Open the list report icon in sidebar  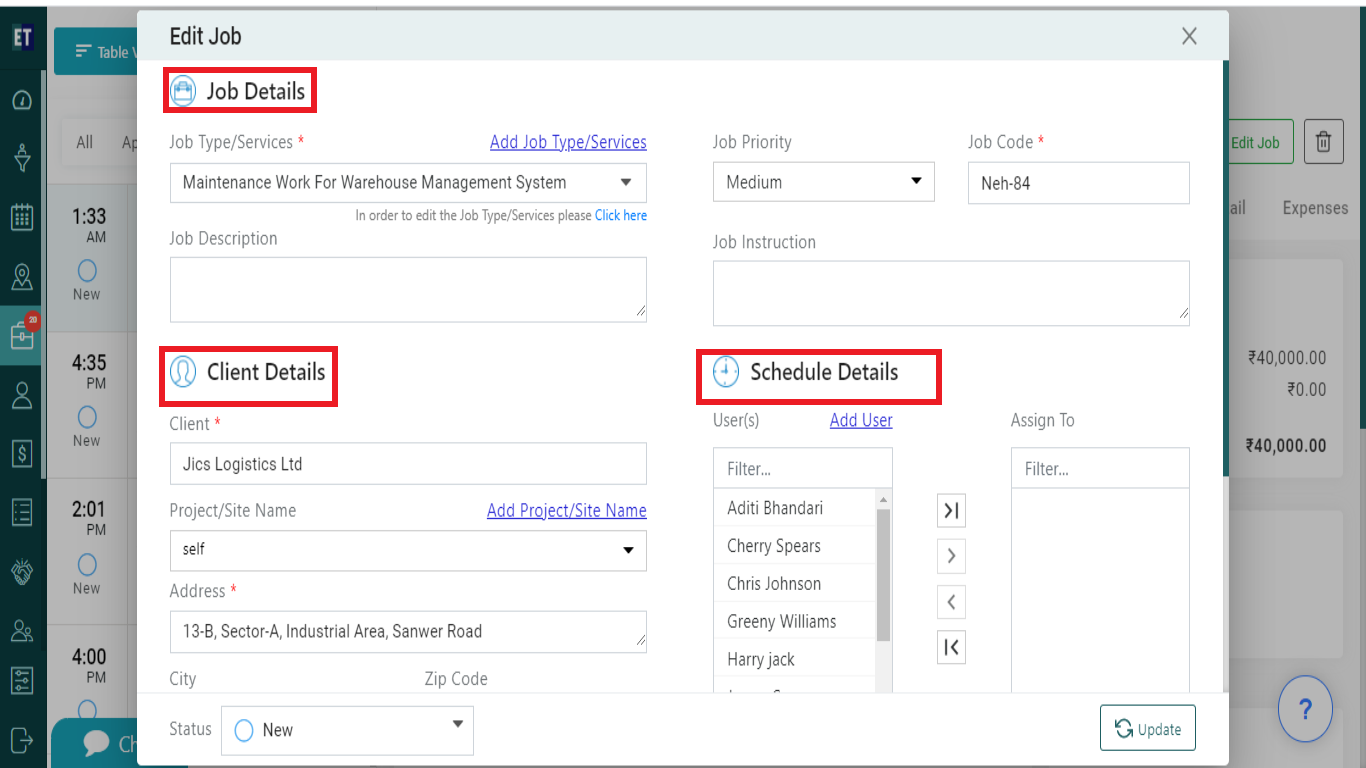(22, 513)
